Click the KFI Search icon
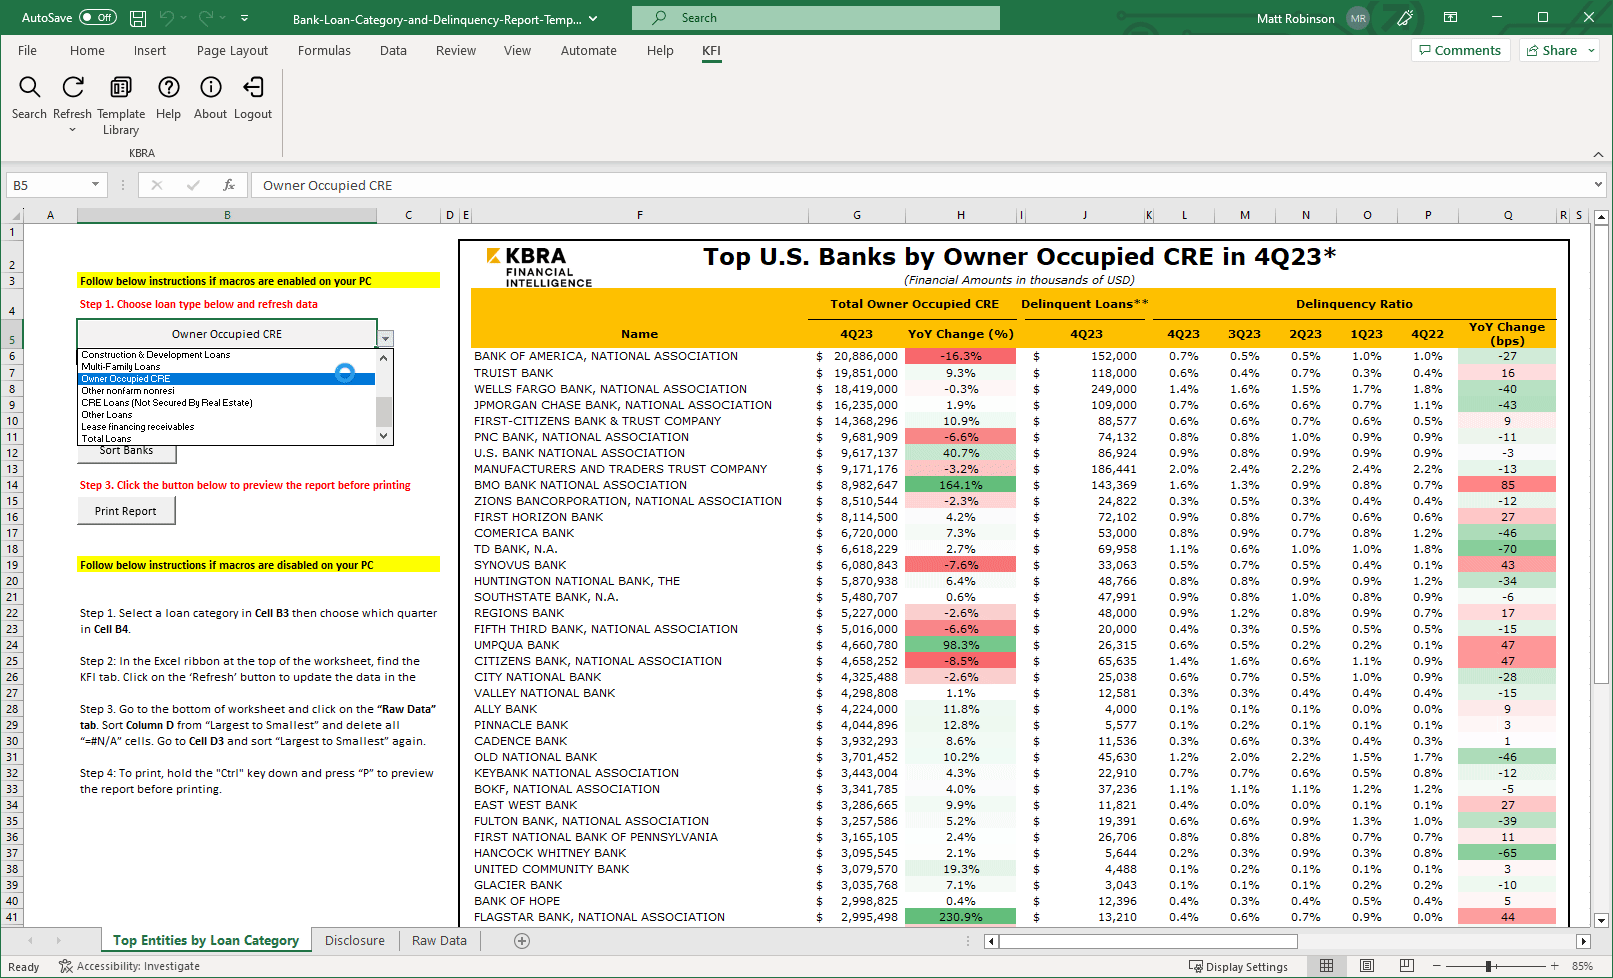 pyautogui.click(x=29, y=88)
